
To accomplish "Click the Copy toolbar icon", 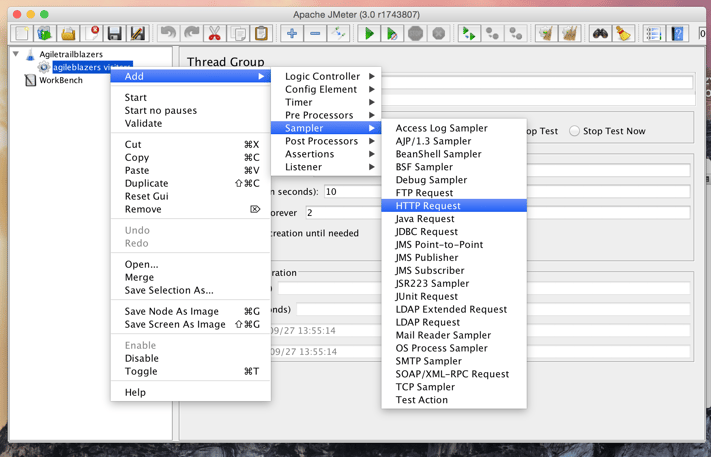I will (x=238, y=34).
